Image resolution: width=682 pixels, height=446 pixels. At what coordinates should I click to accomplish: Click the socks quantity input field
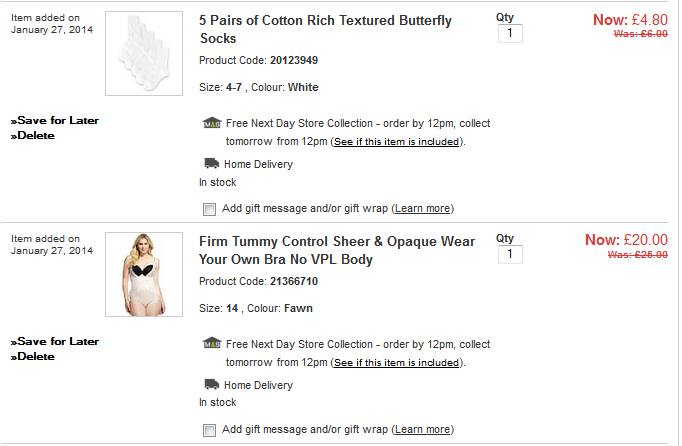(509, 34)
